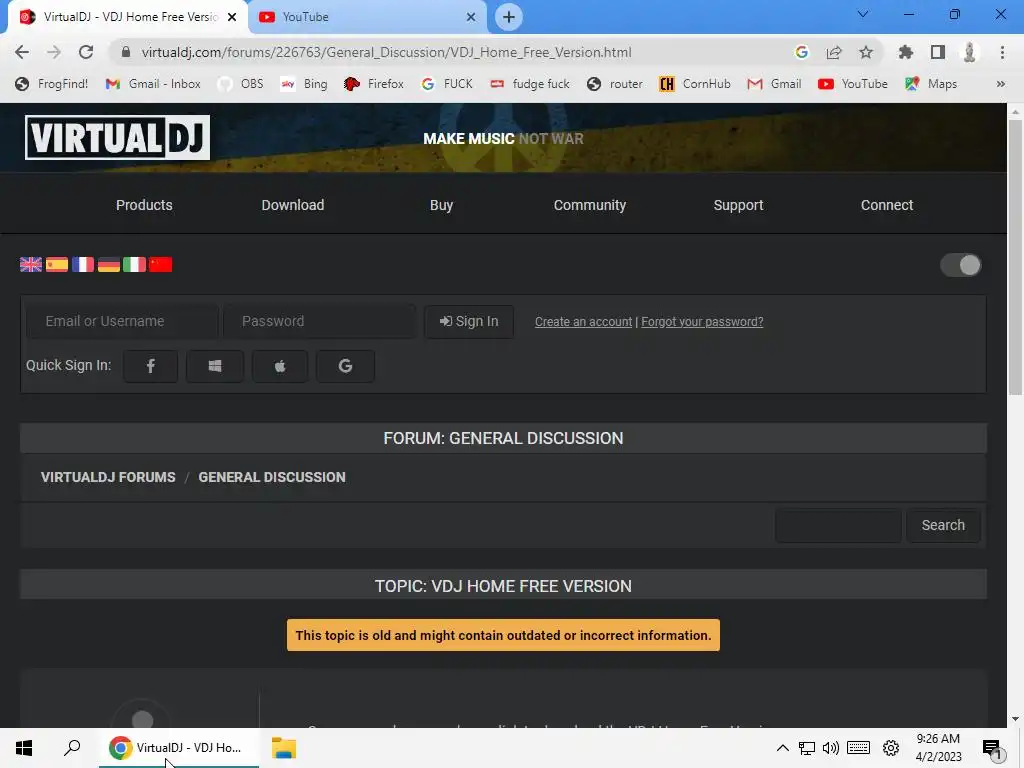Image resolution: width=1024 pixels, height=768 pixels.
Task: Open YouTube bookmark in bookmarks bar
Action: click(x=853, y=84)
